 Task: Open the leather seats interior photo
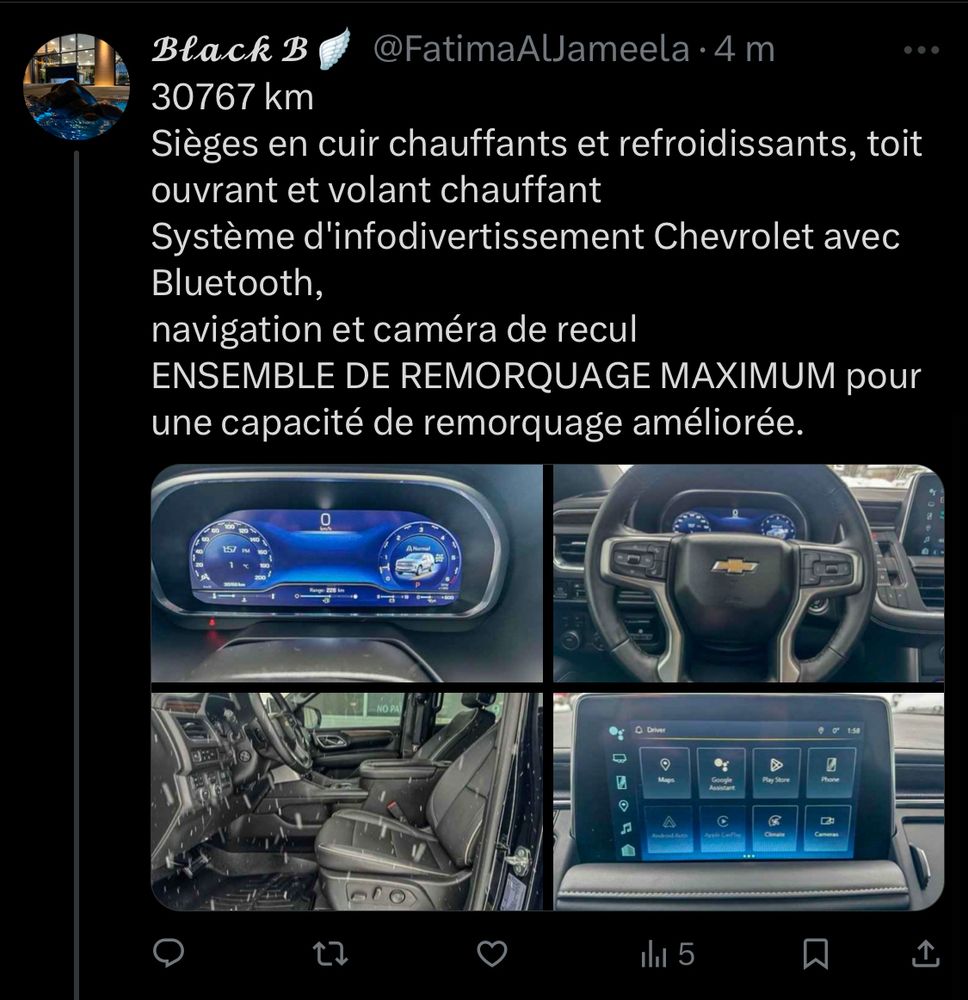[x=347, y=801]
